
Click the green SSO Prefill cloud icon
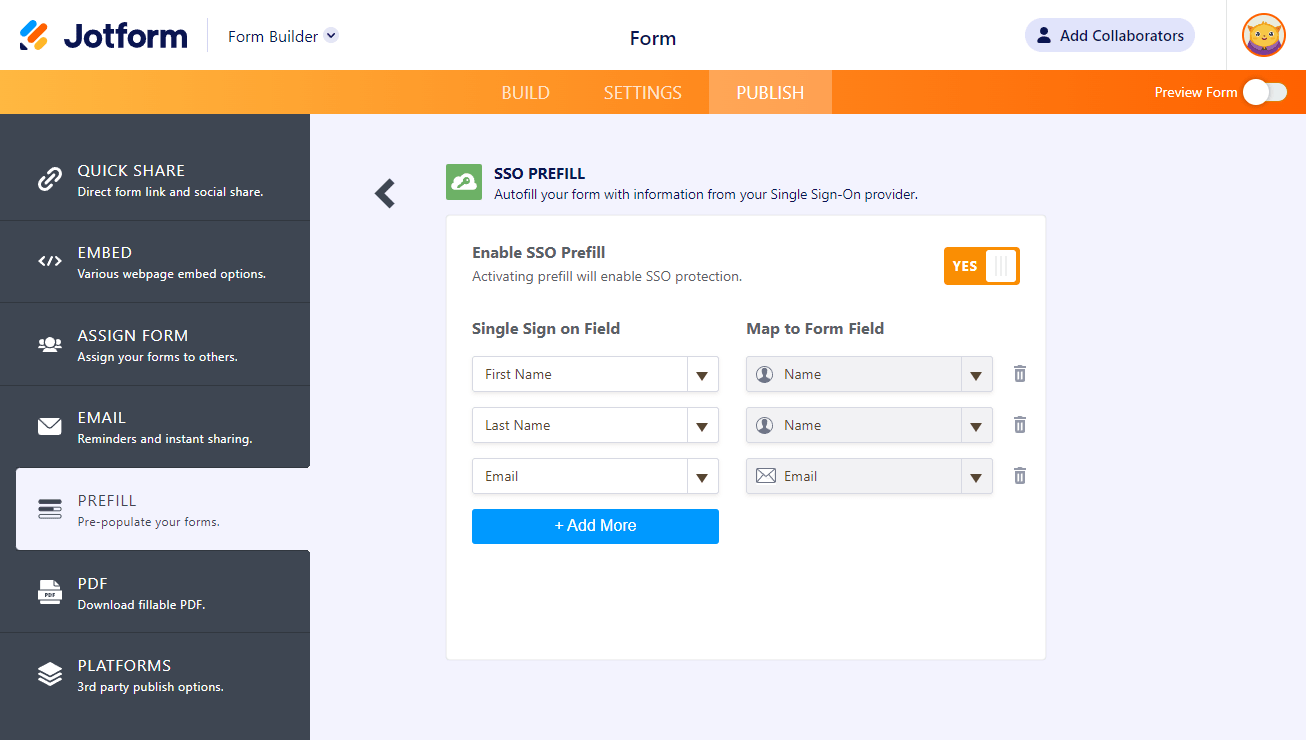pos(464,182)
